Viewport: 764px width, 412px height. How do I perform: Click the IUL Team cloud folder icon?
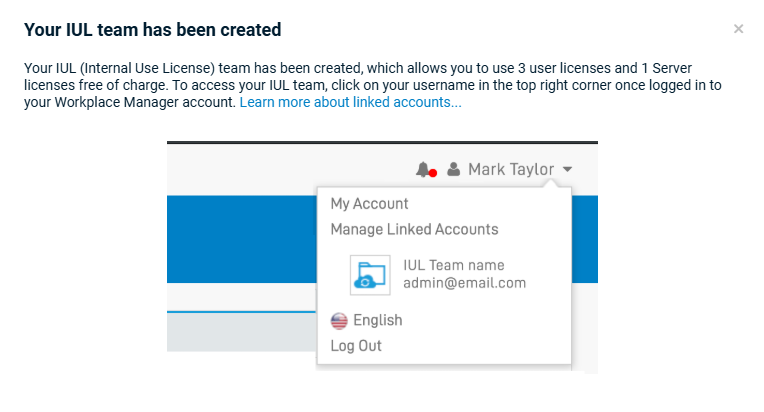tap(370, 275)
